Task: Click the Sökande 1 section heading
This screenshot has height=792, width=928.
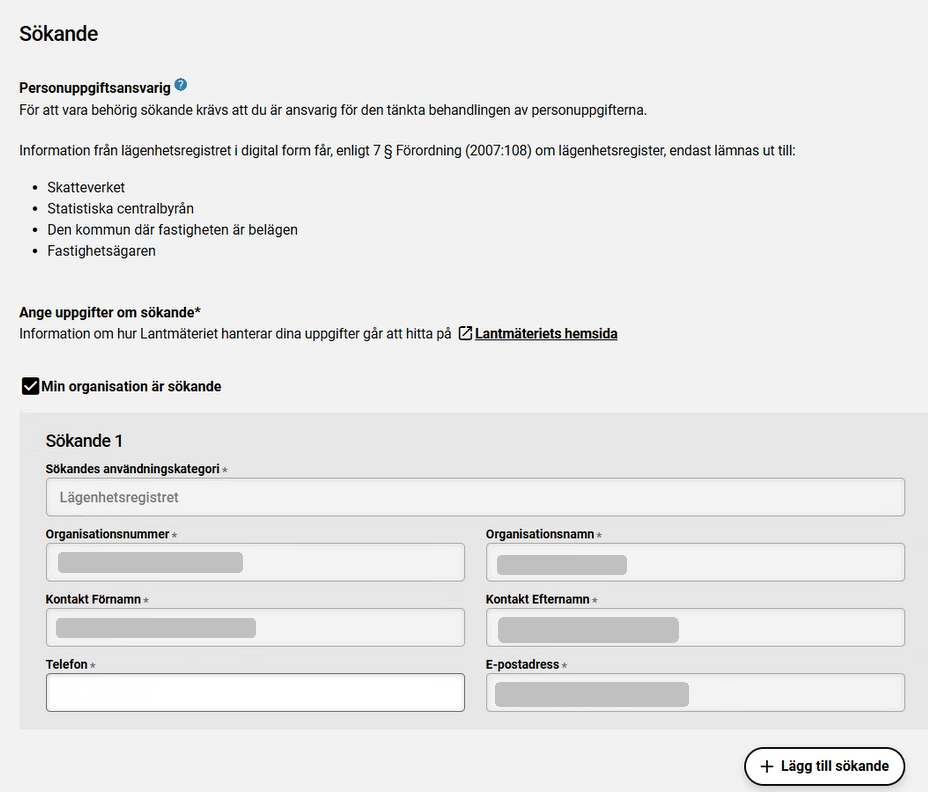Action: 84,441
